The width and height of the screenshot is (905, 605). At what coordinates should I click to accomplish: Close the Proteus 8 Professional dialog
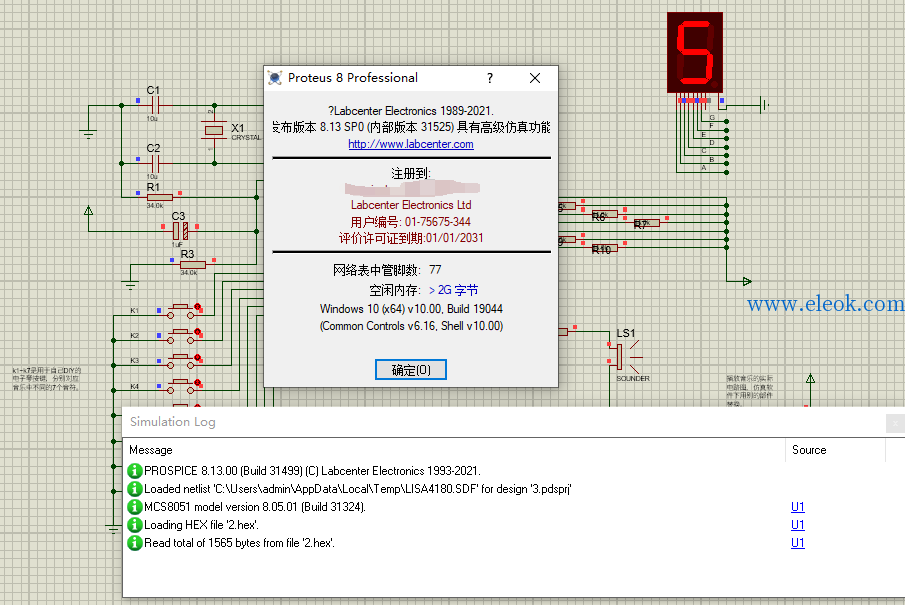(x=535, y=78)
